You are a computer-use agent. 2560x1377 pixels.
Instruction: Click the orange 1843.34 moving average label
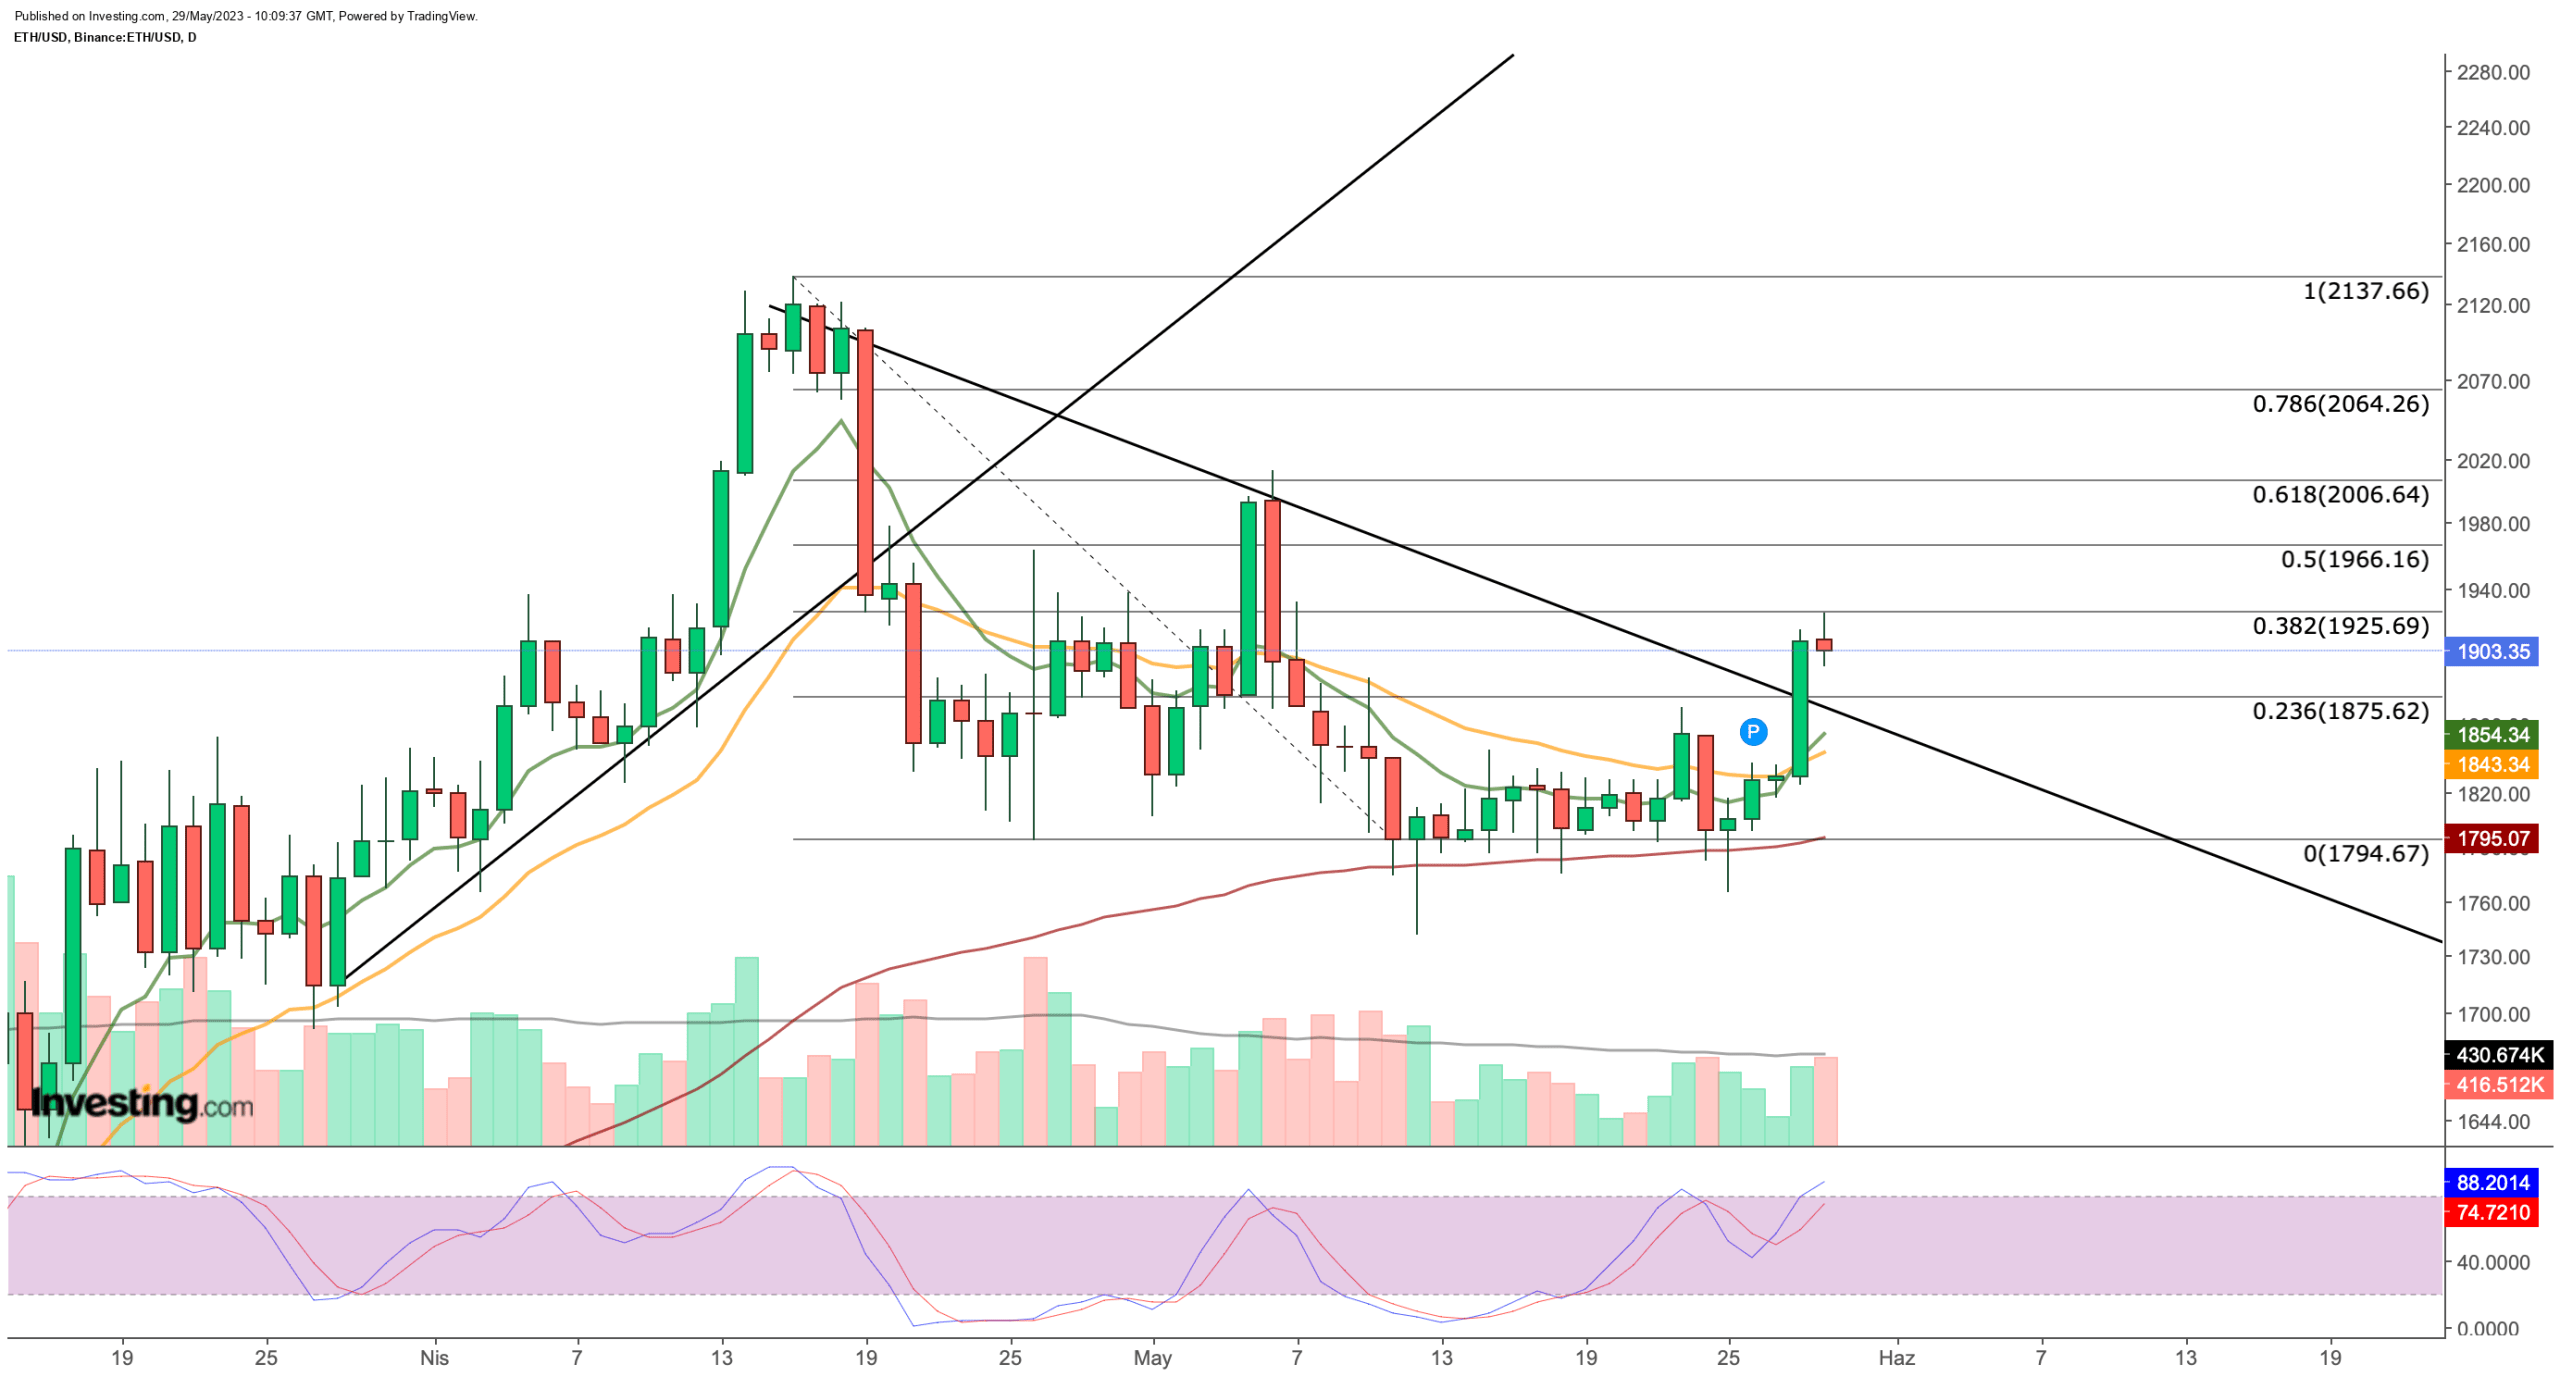point(2492,764)
